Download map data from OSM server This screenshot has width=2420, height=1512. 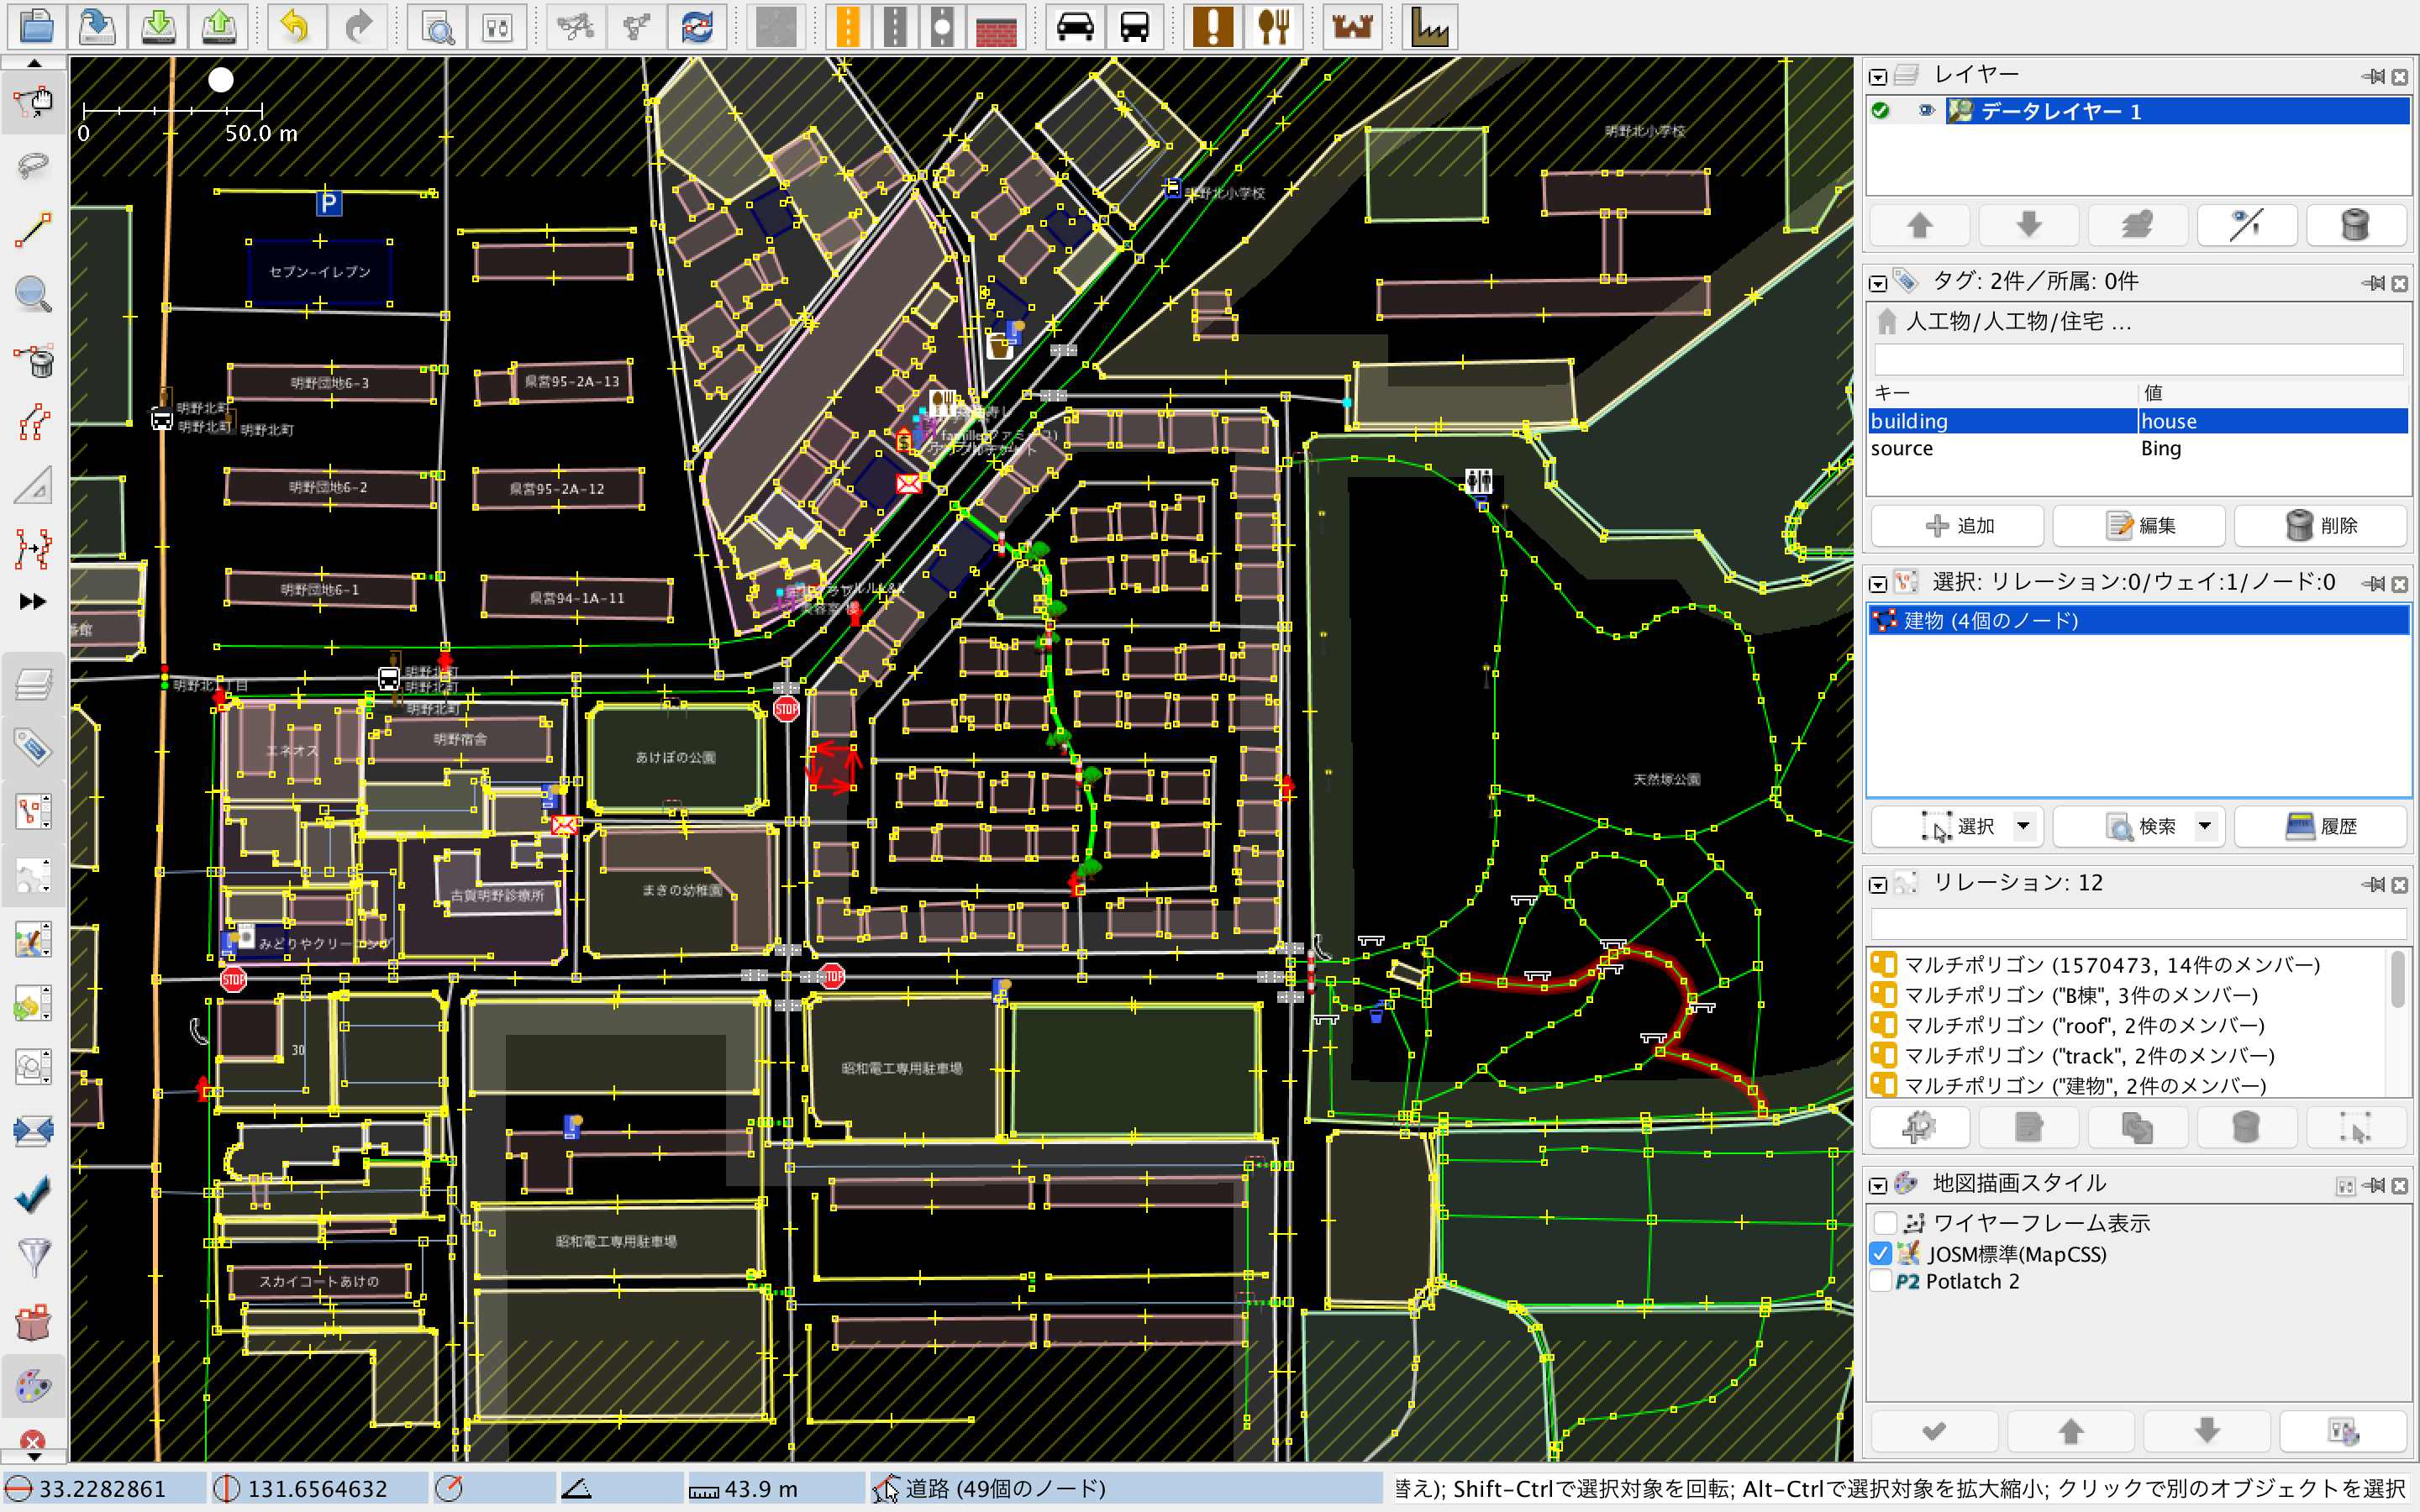click(158, 27)
